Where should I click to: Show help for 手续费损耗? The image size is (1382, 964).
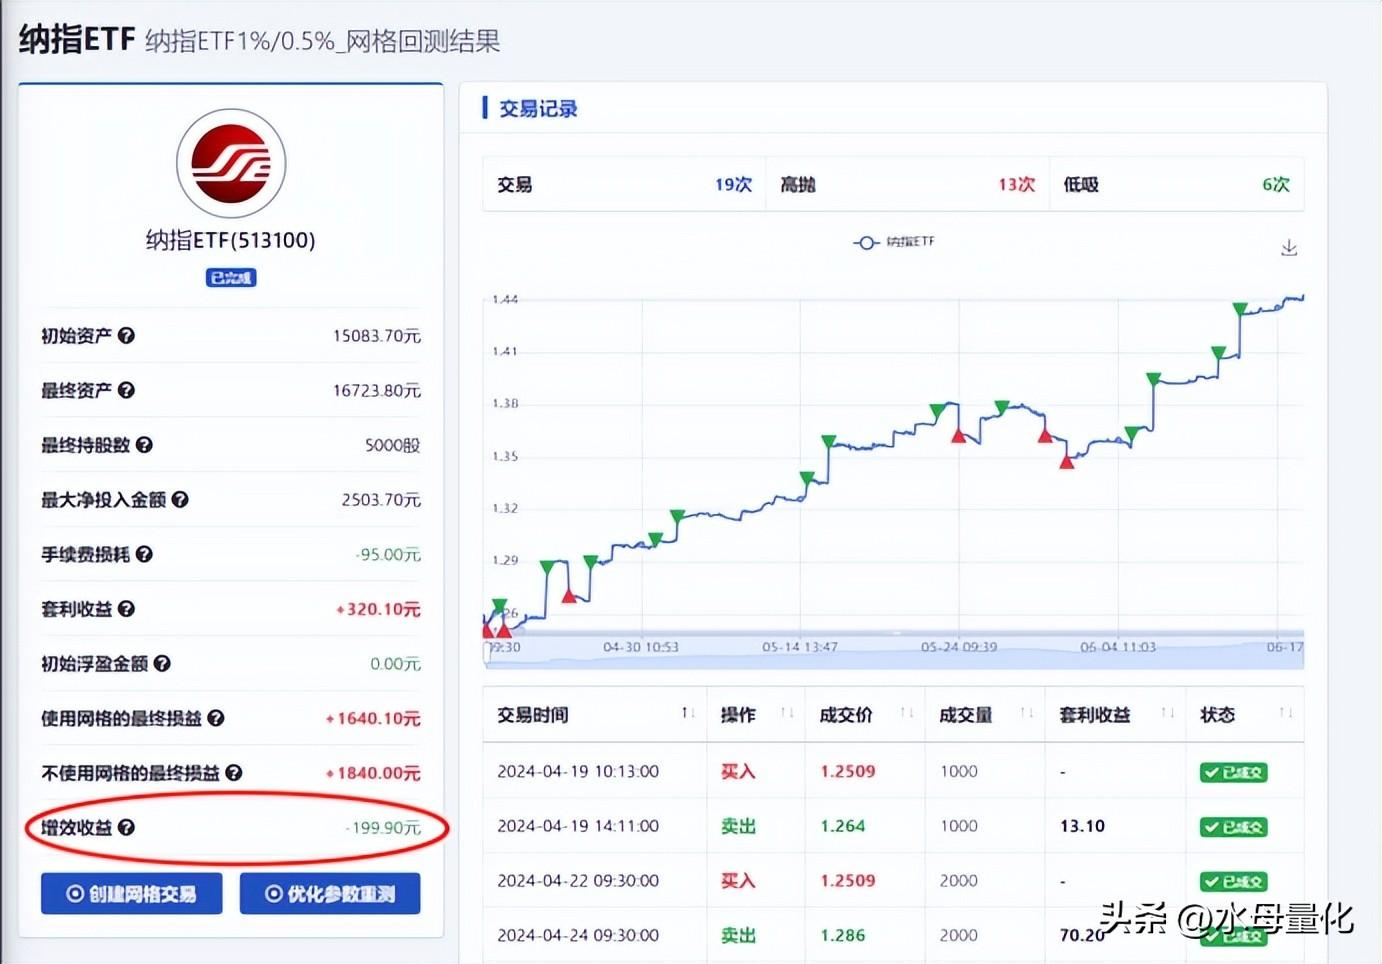pyautogui.click(x=144, y=554)
